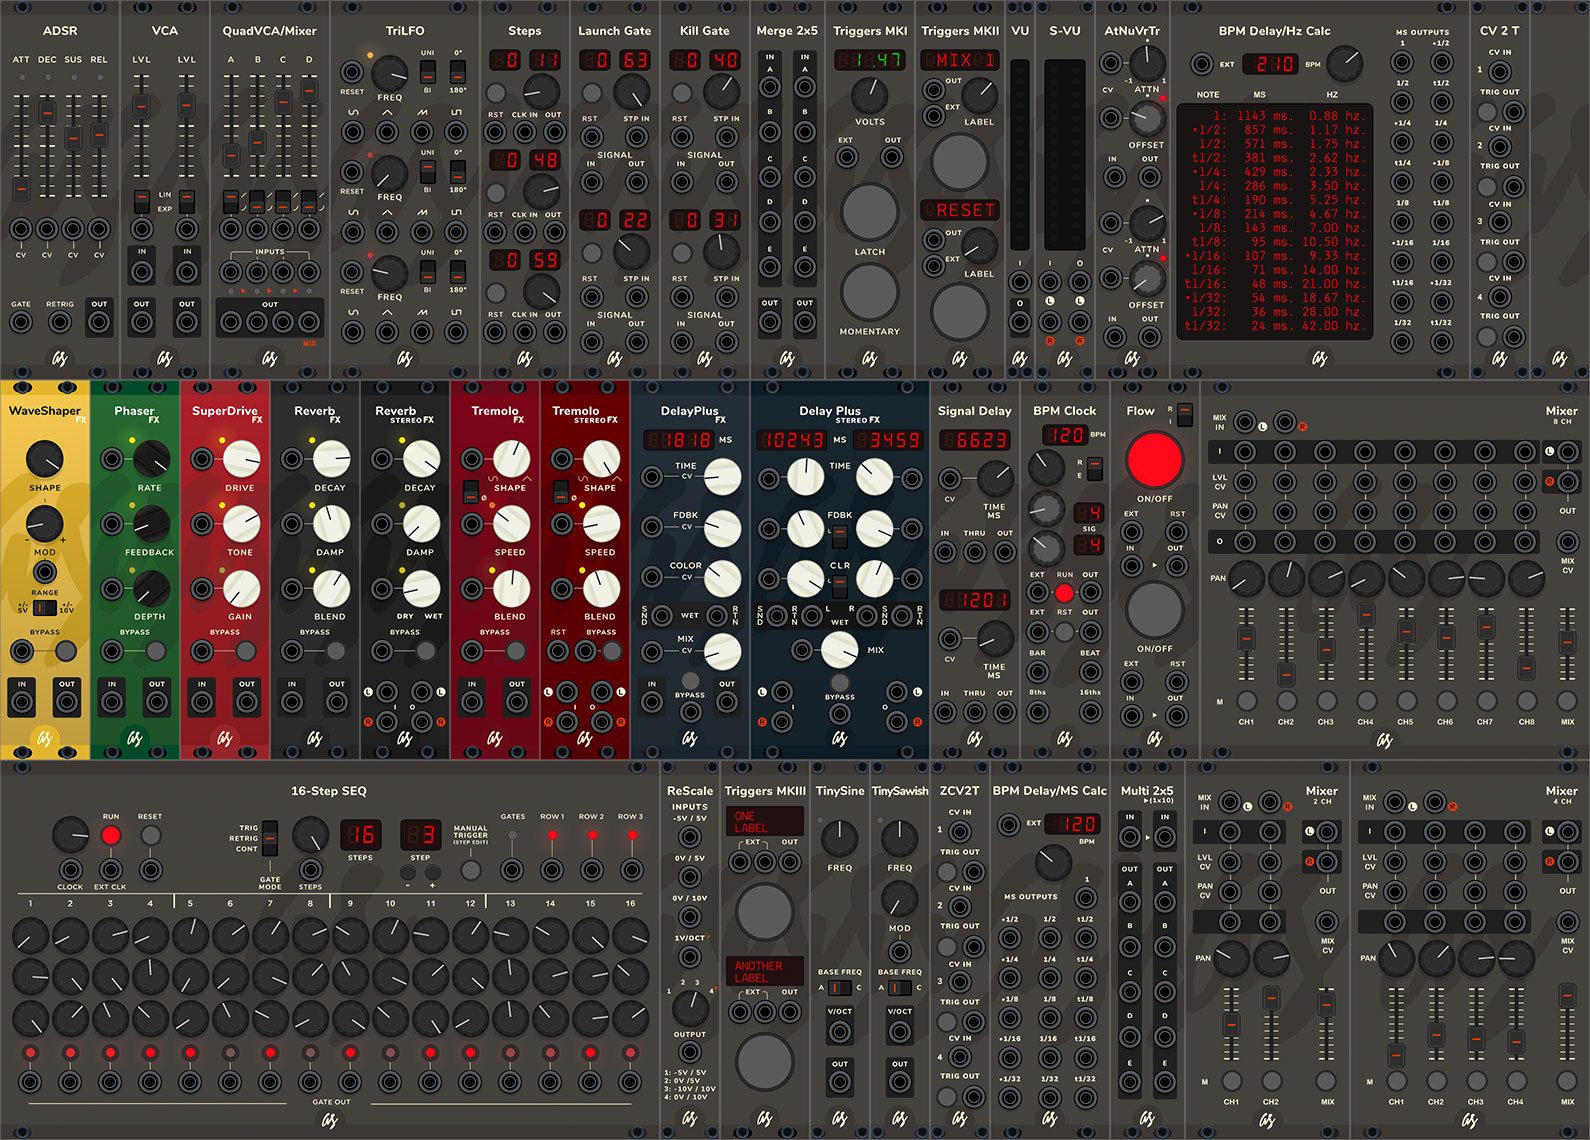Mute CH1 on the 8 CH Mixer
The image size is (1590, 1140).
[1246, 701]
